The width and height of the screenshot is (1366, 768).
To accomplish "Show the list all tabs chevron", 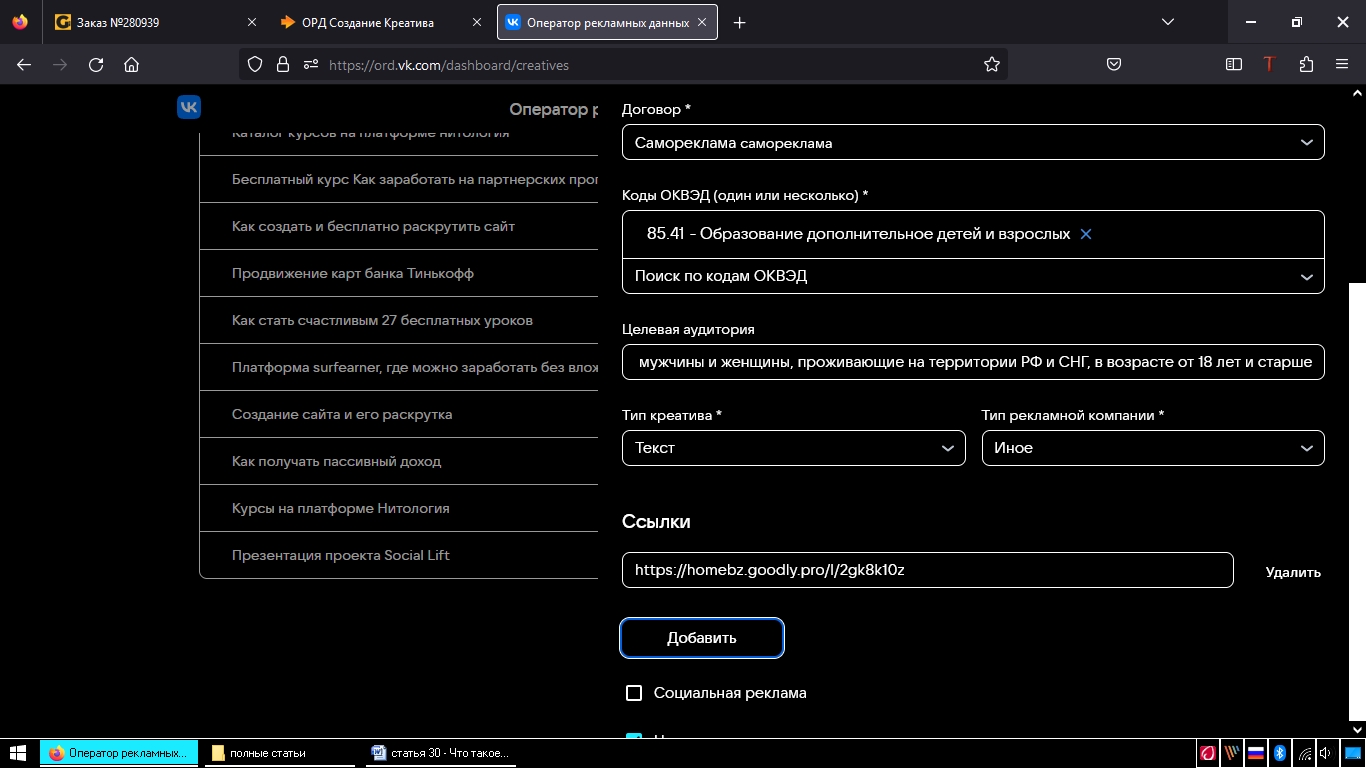I will tap(1168, 22).
